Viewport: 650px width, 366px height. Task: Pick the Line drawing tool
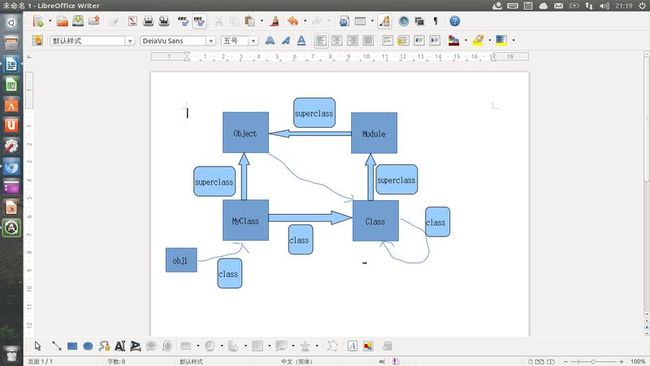[56, 346]
